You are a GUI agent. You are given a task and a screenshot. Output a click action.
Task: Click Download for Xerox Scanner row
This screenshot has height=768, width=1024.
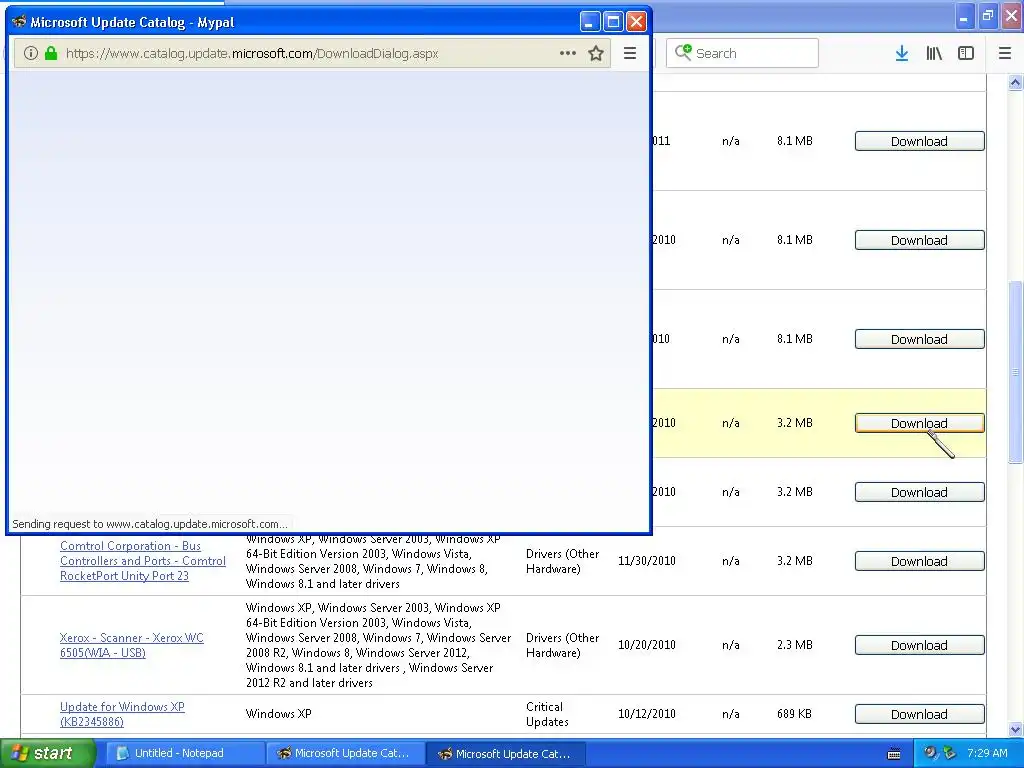pos(920,645)
